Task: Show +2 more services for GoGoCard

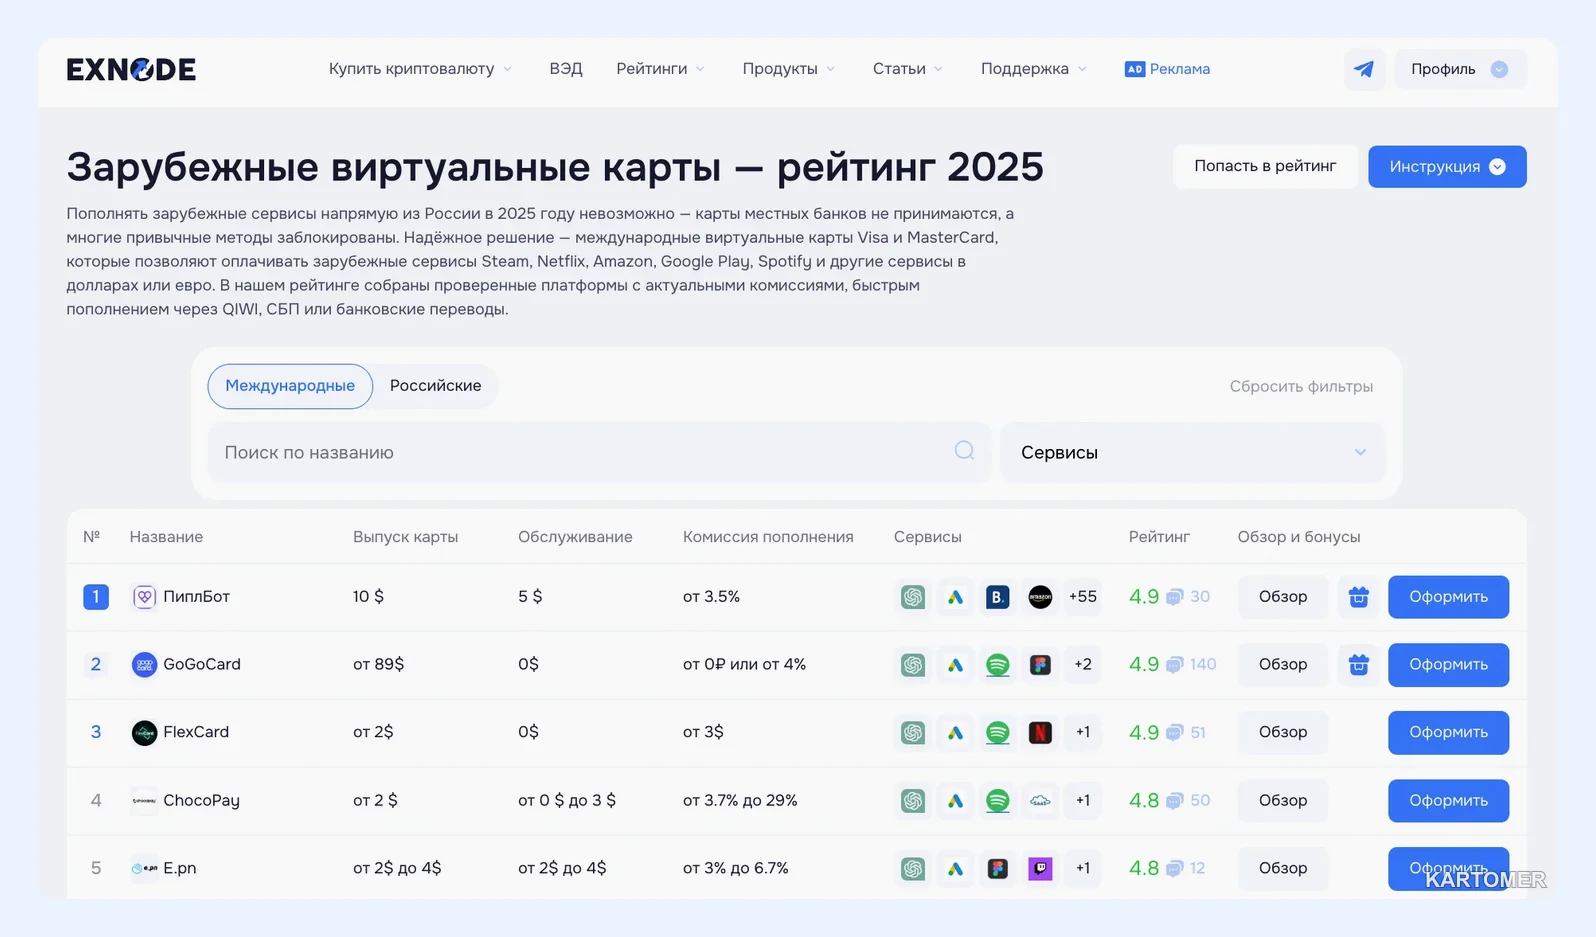Action: point(1083,665)
